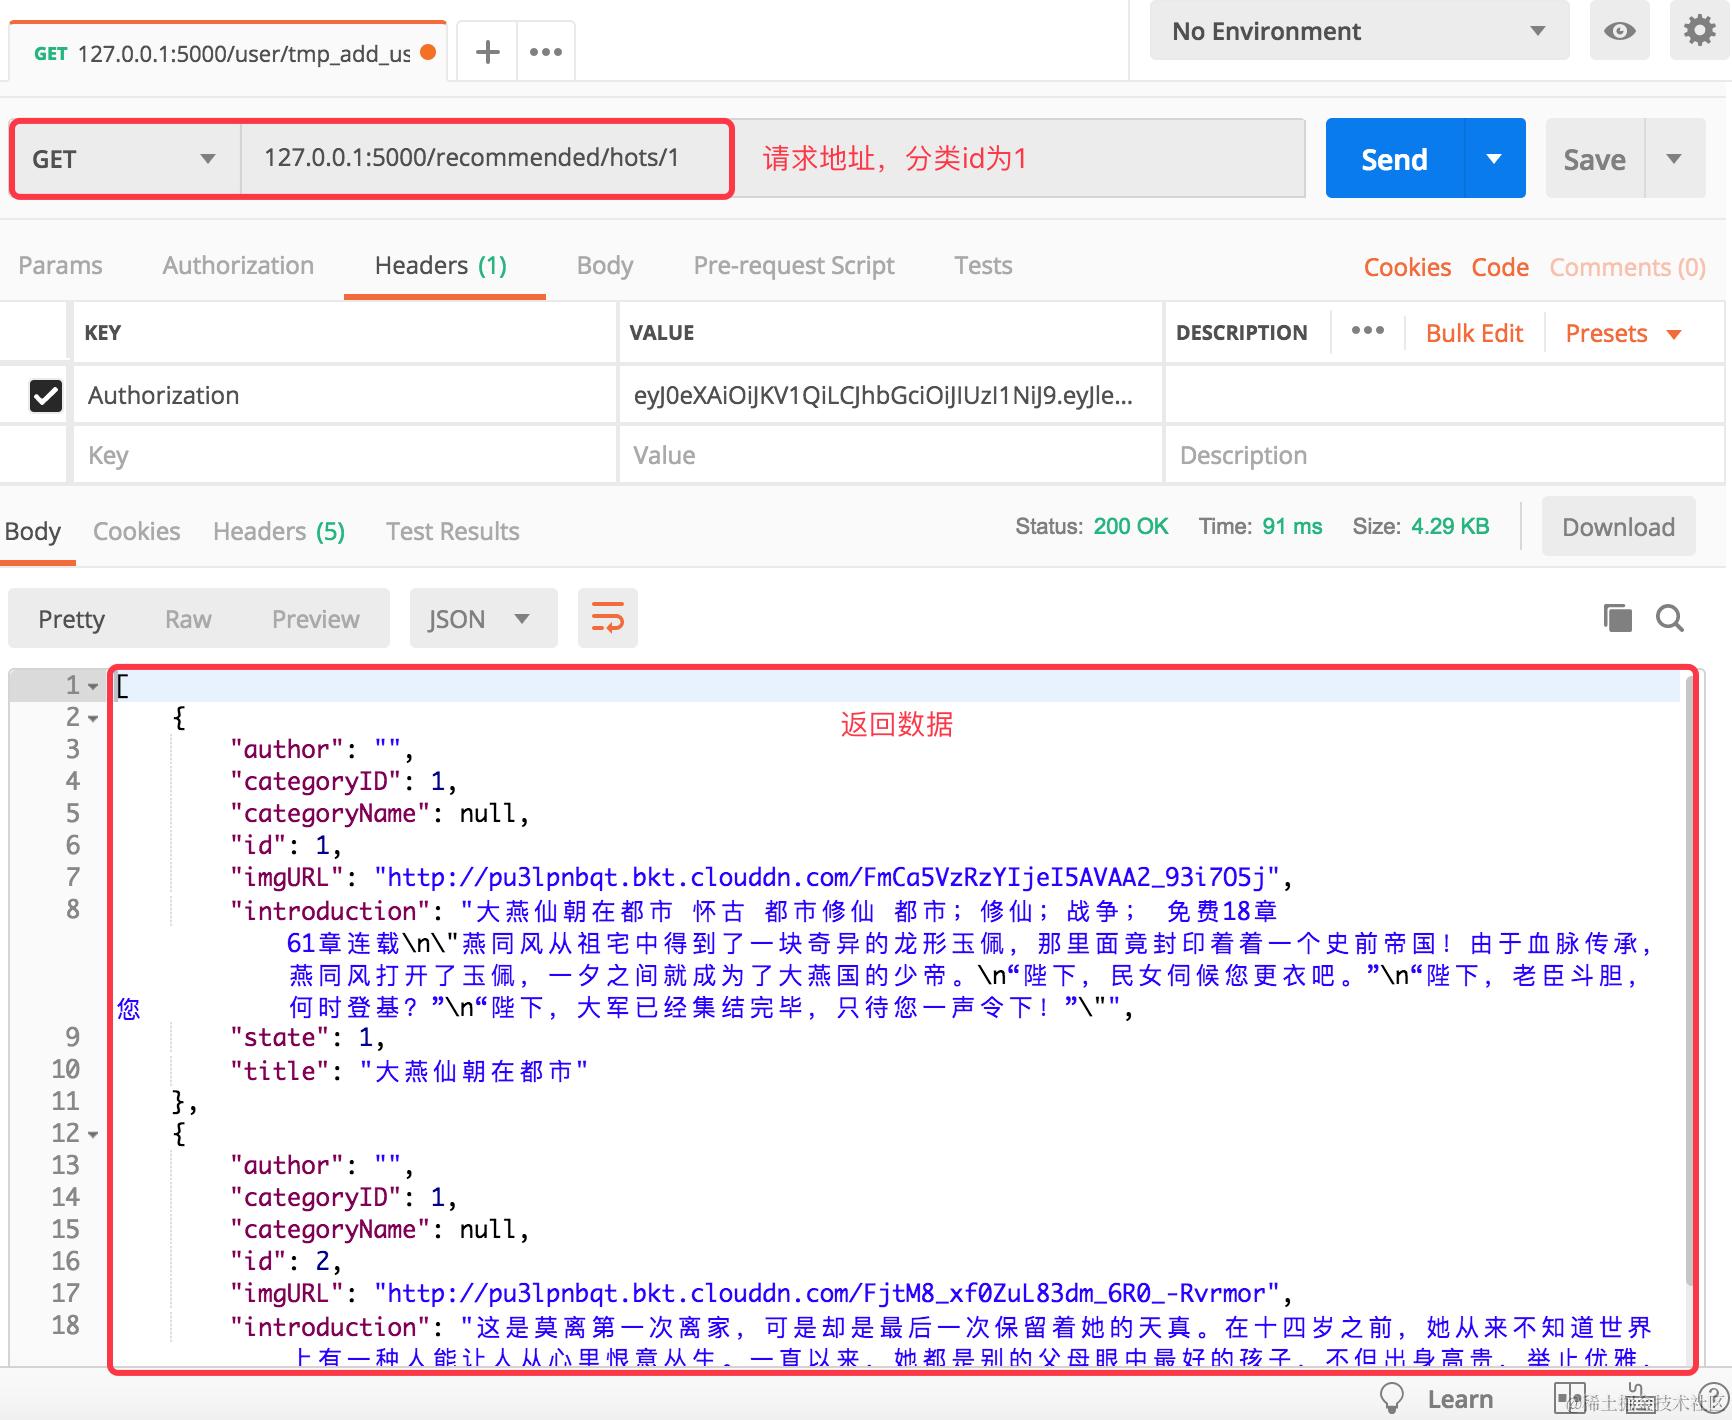Click the request URL input field
This screenshot has width=1732, height=1420.
coord(486,158)
